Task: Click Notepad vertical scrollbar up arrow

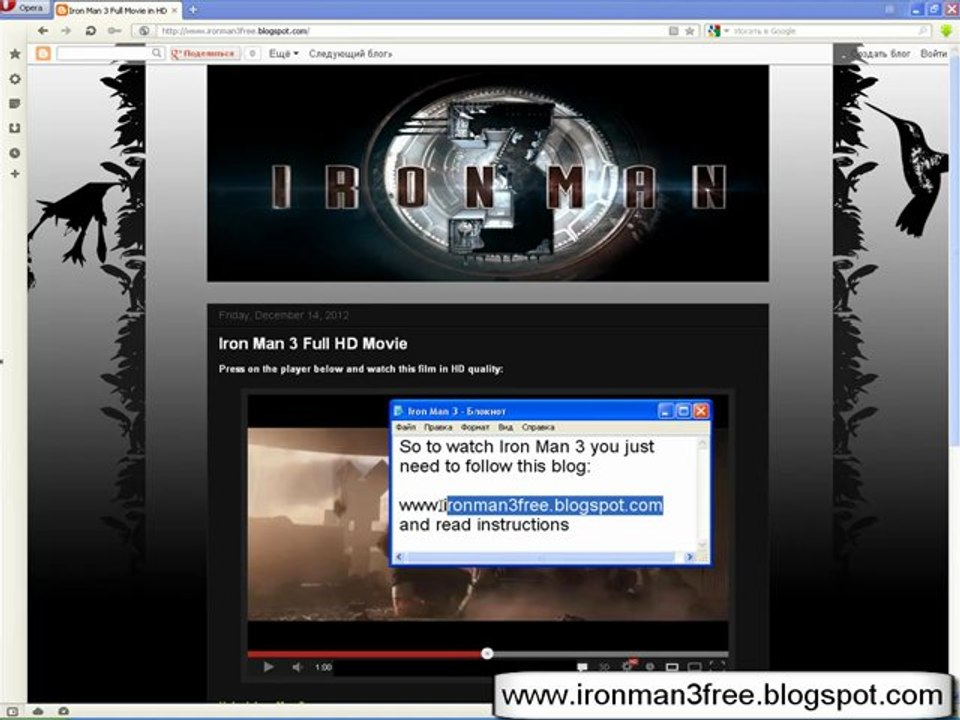Action: click(x=702, y=443)
